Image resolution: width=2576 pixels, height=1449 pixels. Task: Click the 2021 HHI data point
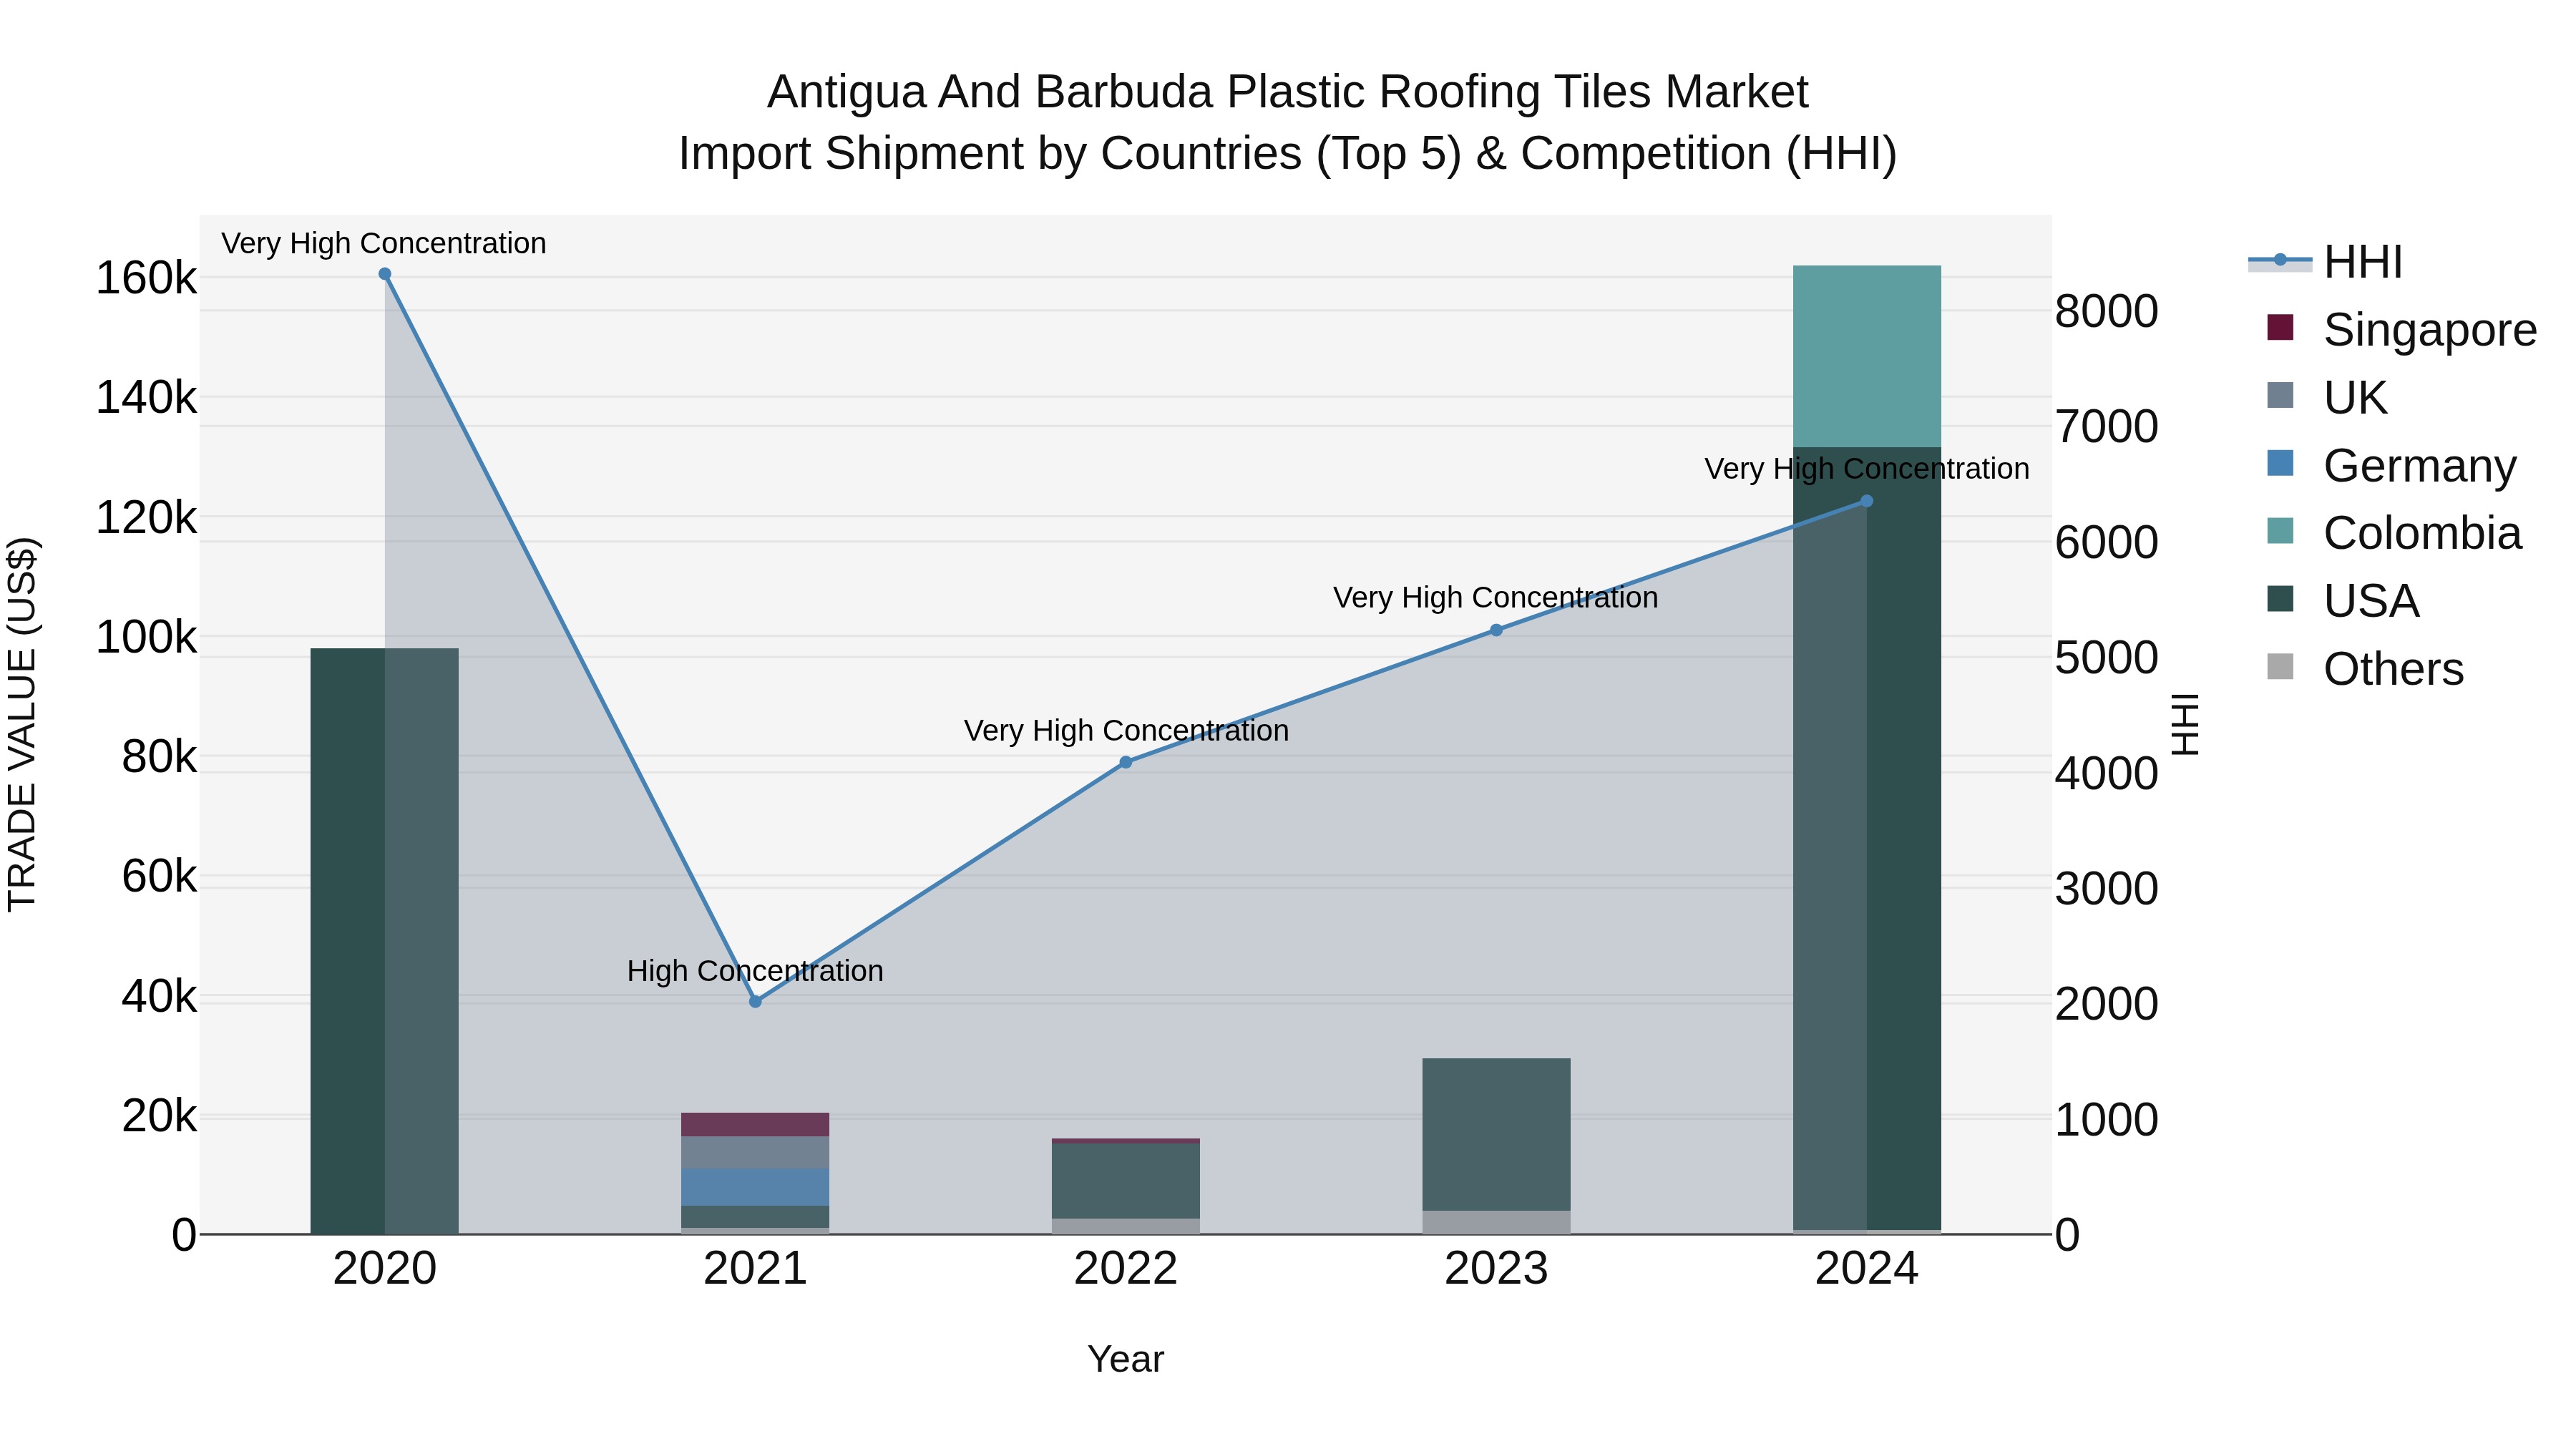755,1001
